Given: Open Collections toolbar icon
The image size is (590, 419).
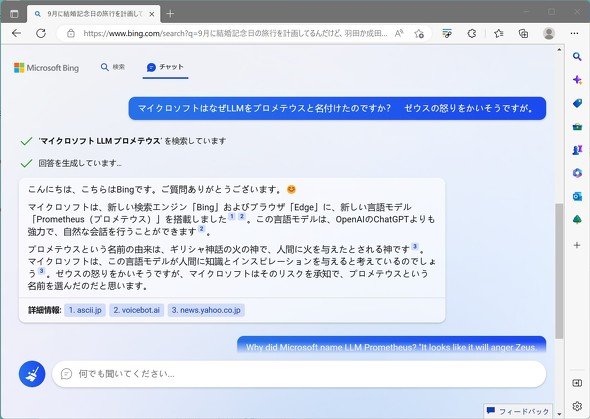Looking at the screenshot, I should tap(523, 33).
